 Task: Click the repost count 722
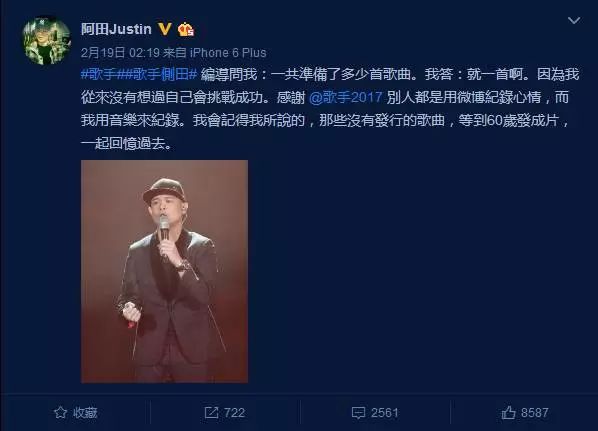tap(234, 413)
